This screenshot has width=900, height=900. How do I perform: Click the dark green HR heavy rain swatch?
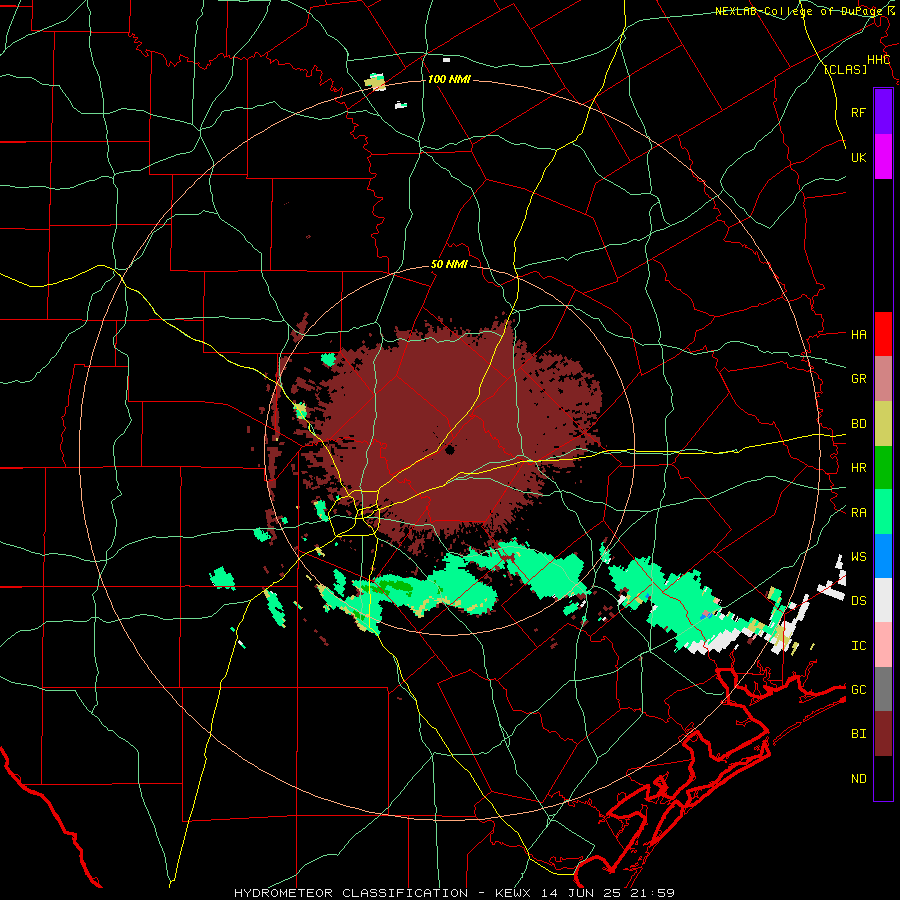point(883,468)
